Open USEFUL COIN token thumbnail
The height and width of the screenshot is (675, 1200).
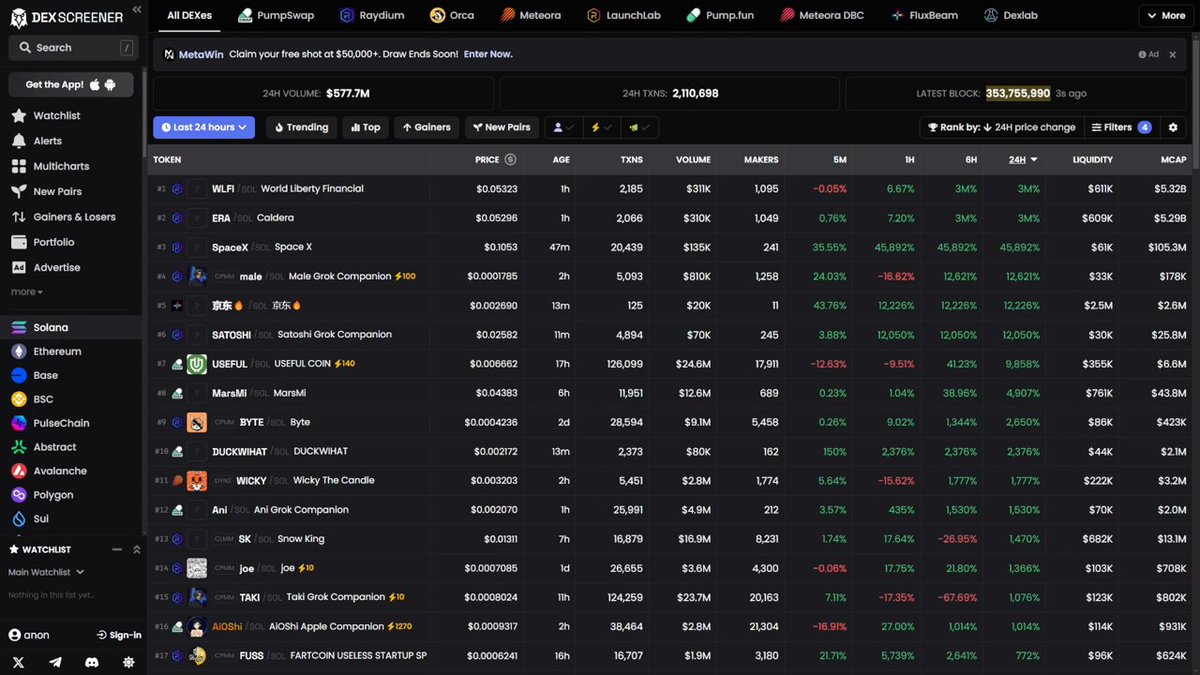point(196,364)
